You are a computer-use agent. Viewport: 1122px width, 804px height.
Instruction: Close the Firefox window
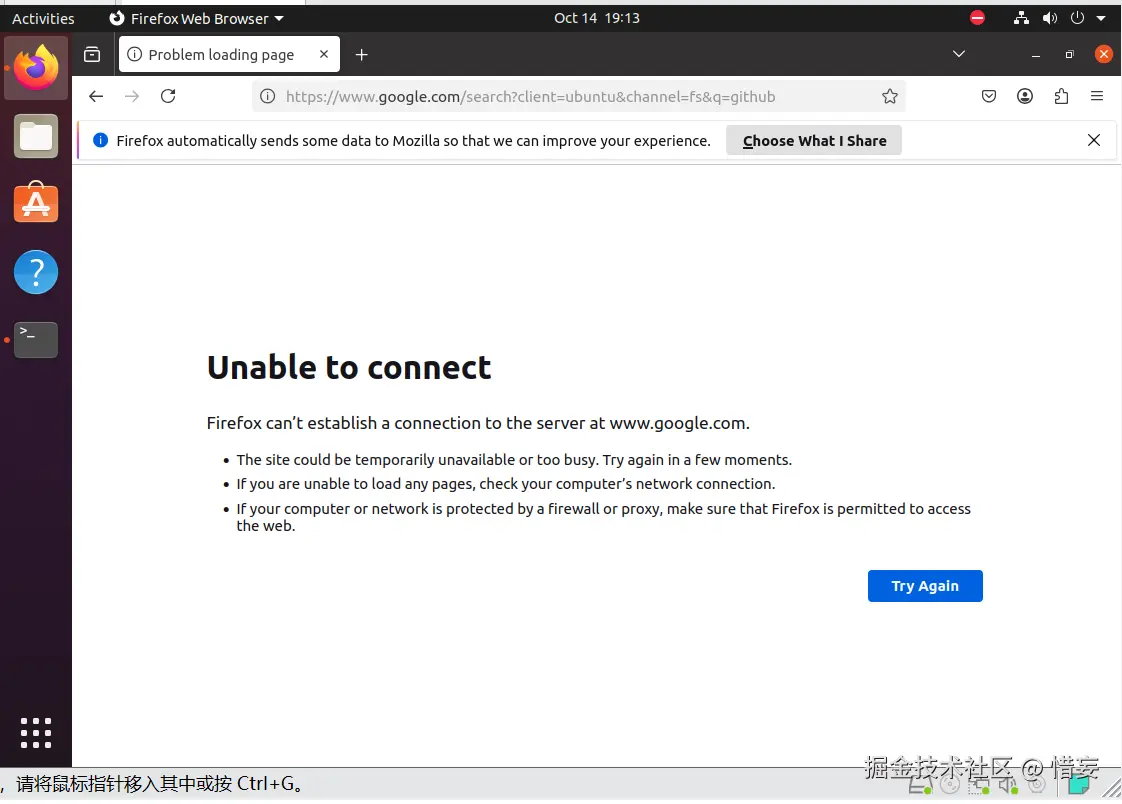tap(1103, 54)
